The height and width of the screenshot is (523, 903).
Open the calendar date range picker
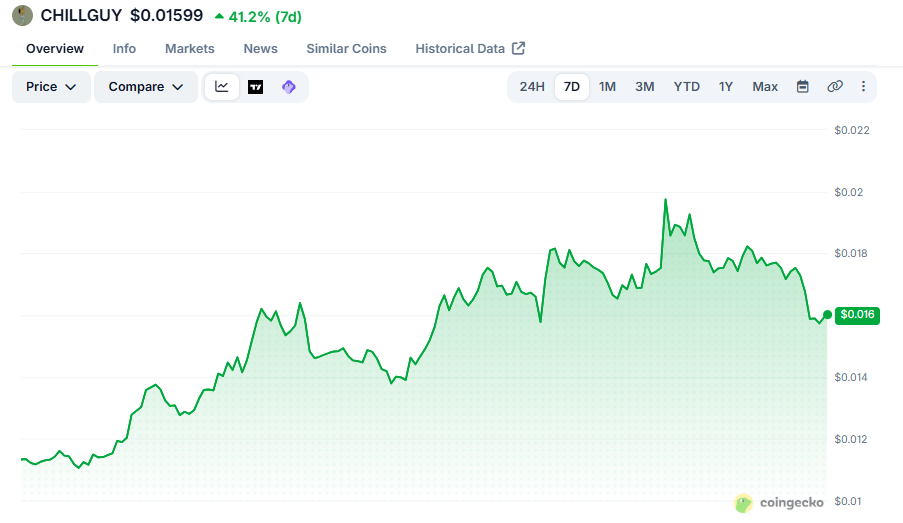click(802, 86)
